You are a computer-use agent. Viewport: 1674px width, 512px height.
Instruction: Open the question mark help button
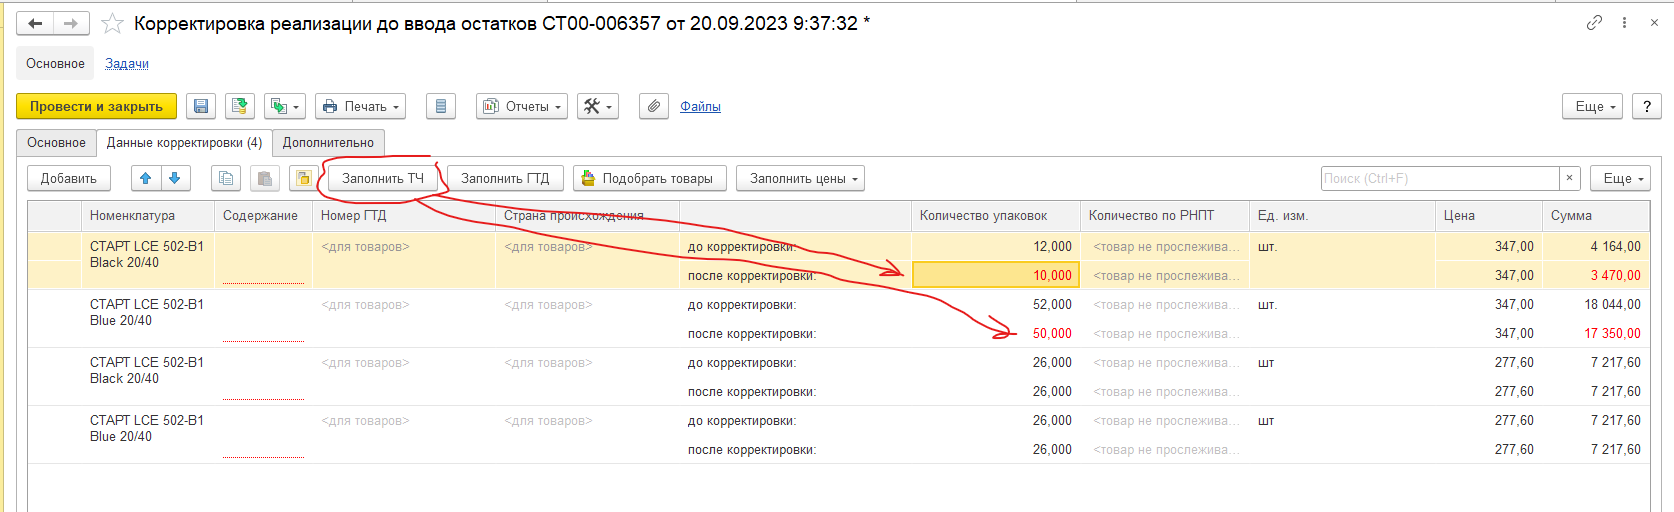tap(1646, 106)
